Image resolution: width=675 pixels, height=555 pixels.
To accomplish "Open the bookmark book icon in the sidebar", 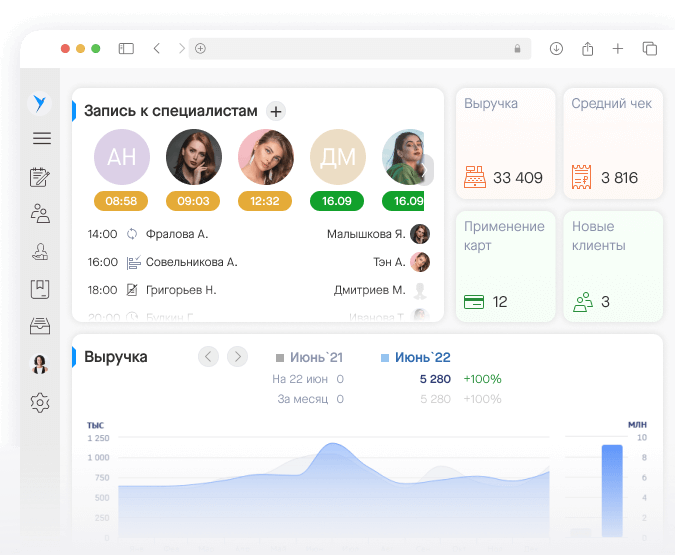I will (x=40, y=289).
